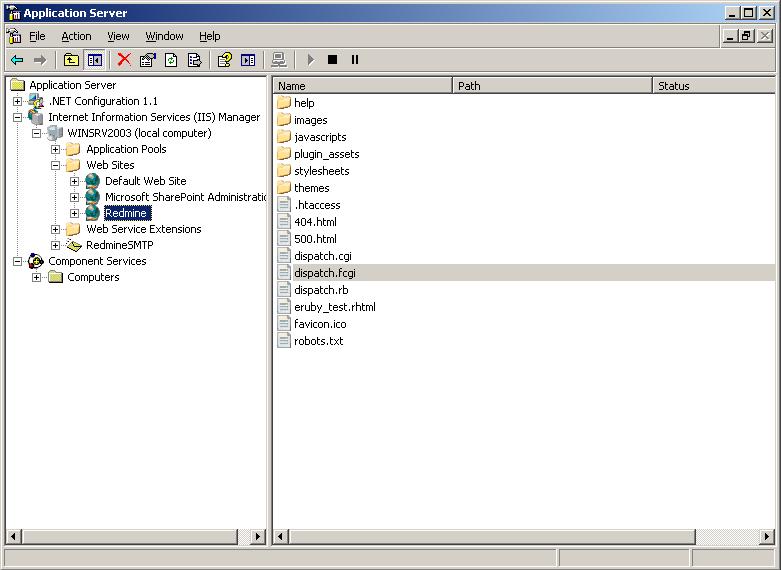Select the help folder
Viewport: 781px width, 570px height.
pos(304,103)
